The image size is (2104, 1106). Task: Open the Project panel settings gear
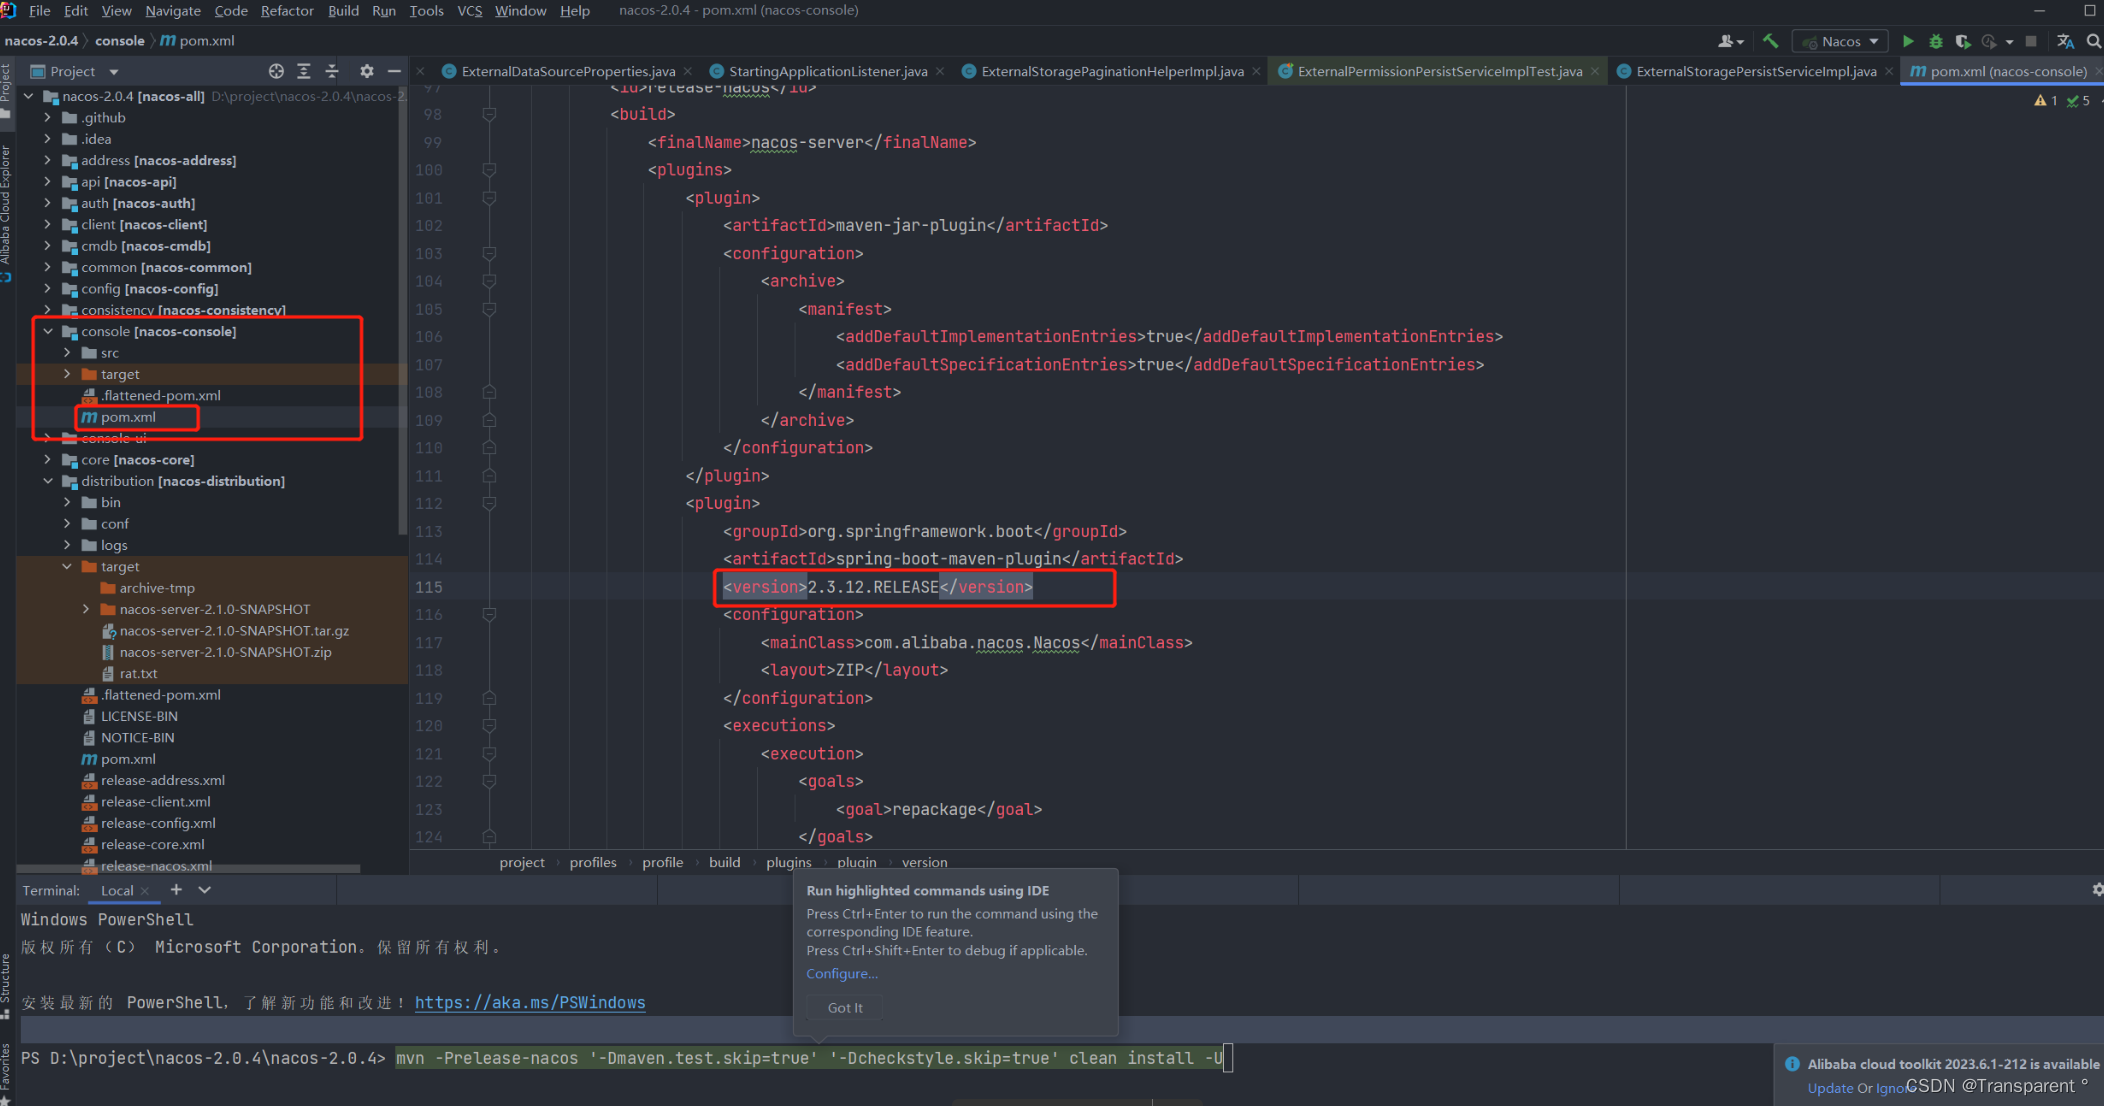coord(366,71)
